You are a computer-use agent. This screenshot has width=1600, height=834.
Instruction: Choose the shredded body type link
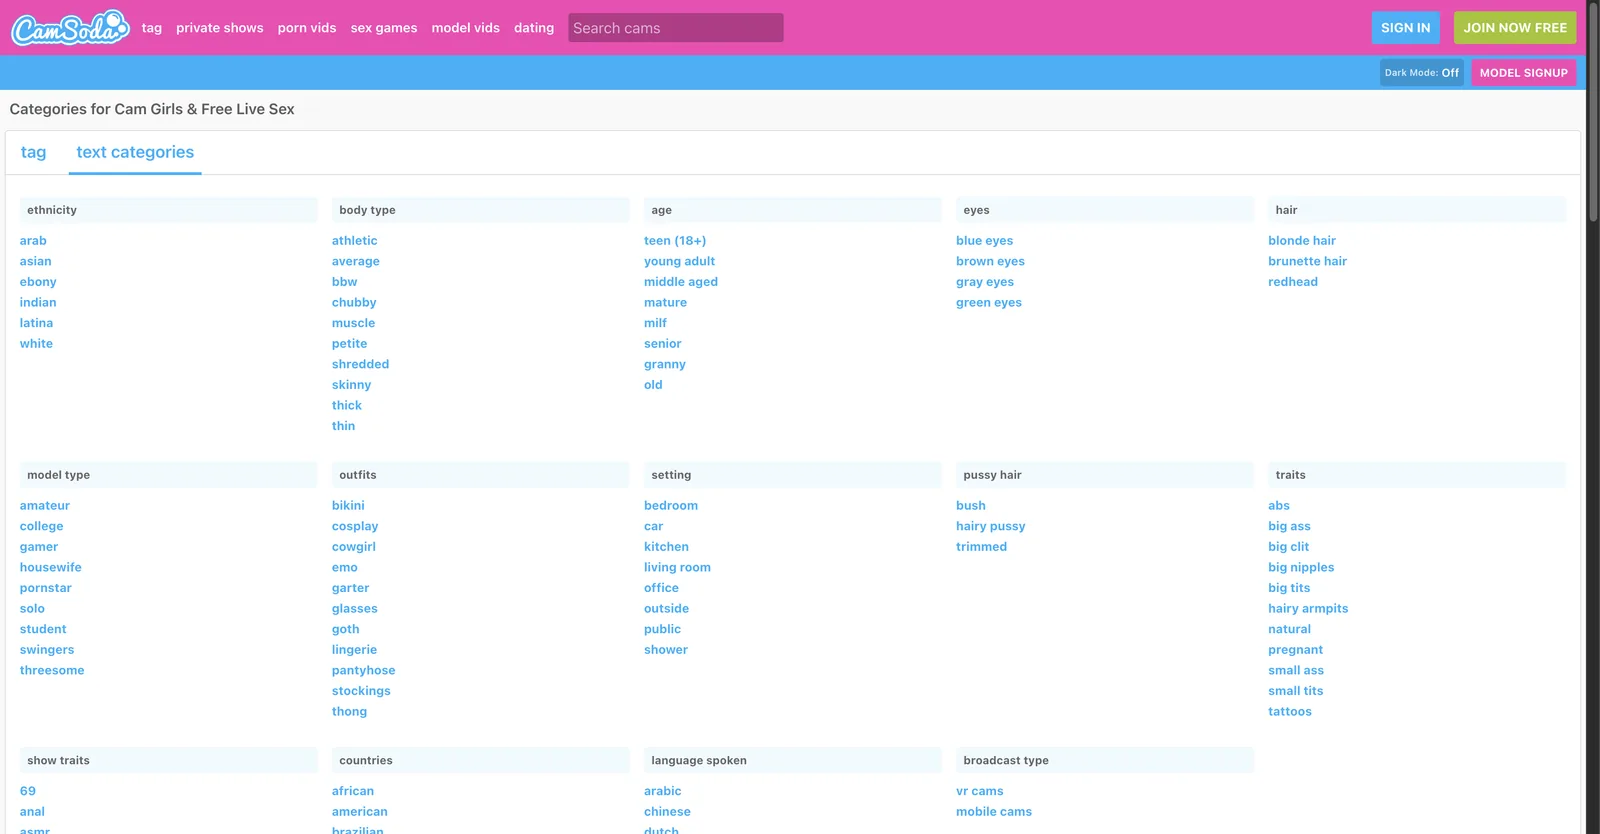point(361,364)
